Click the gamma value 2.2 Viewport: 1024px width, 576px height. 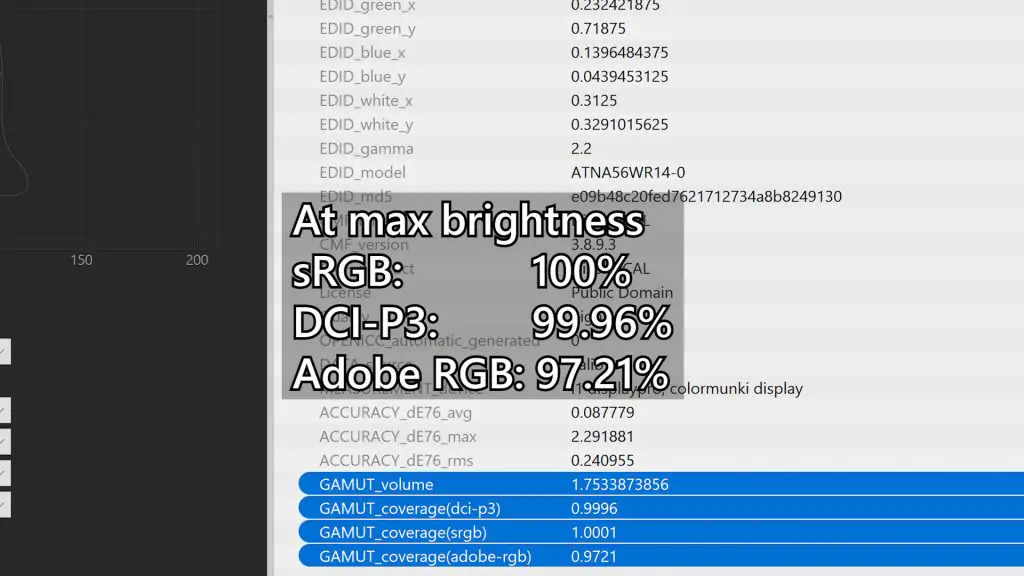point(581,149)
